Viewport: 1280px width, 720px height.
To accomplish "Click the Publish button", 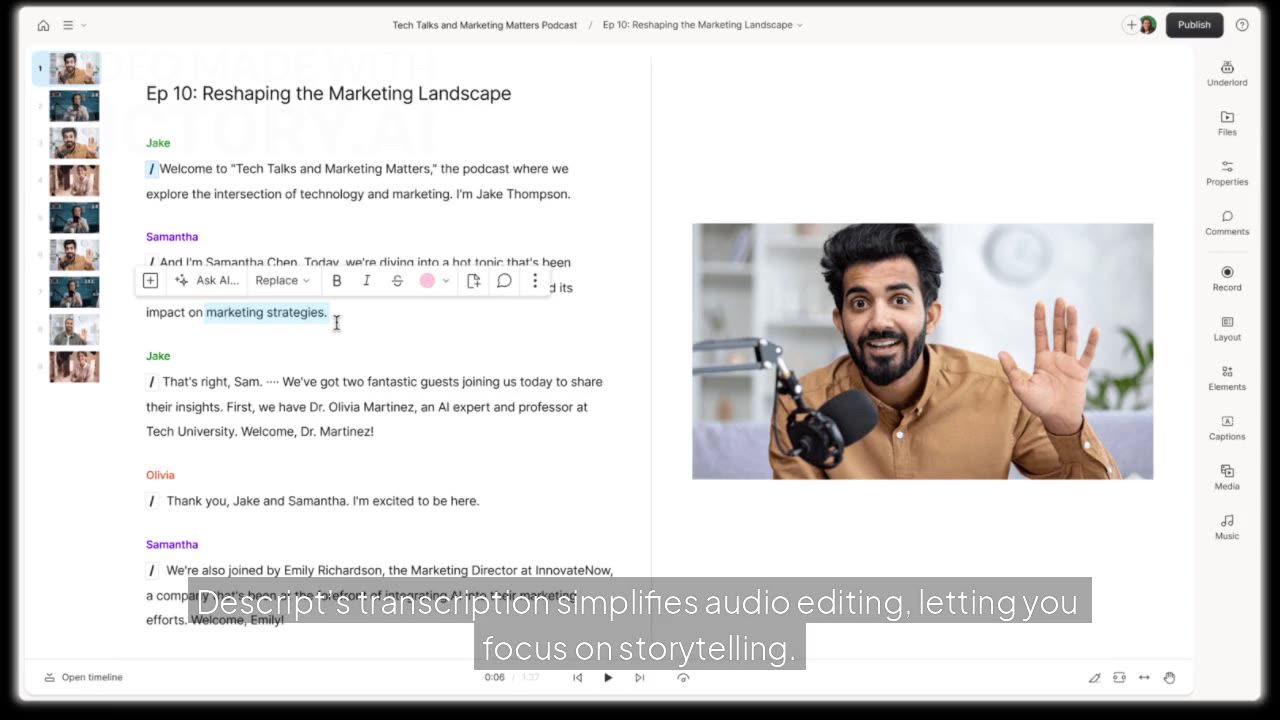I will pos(1194,25).
